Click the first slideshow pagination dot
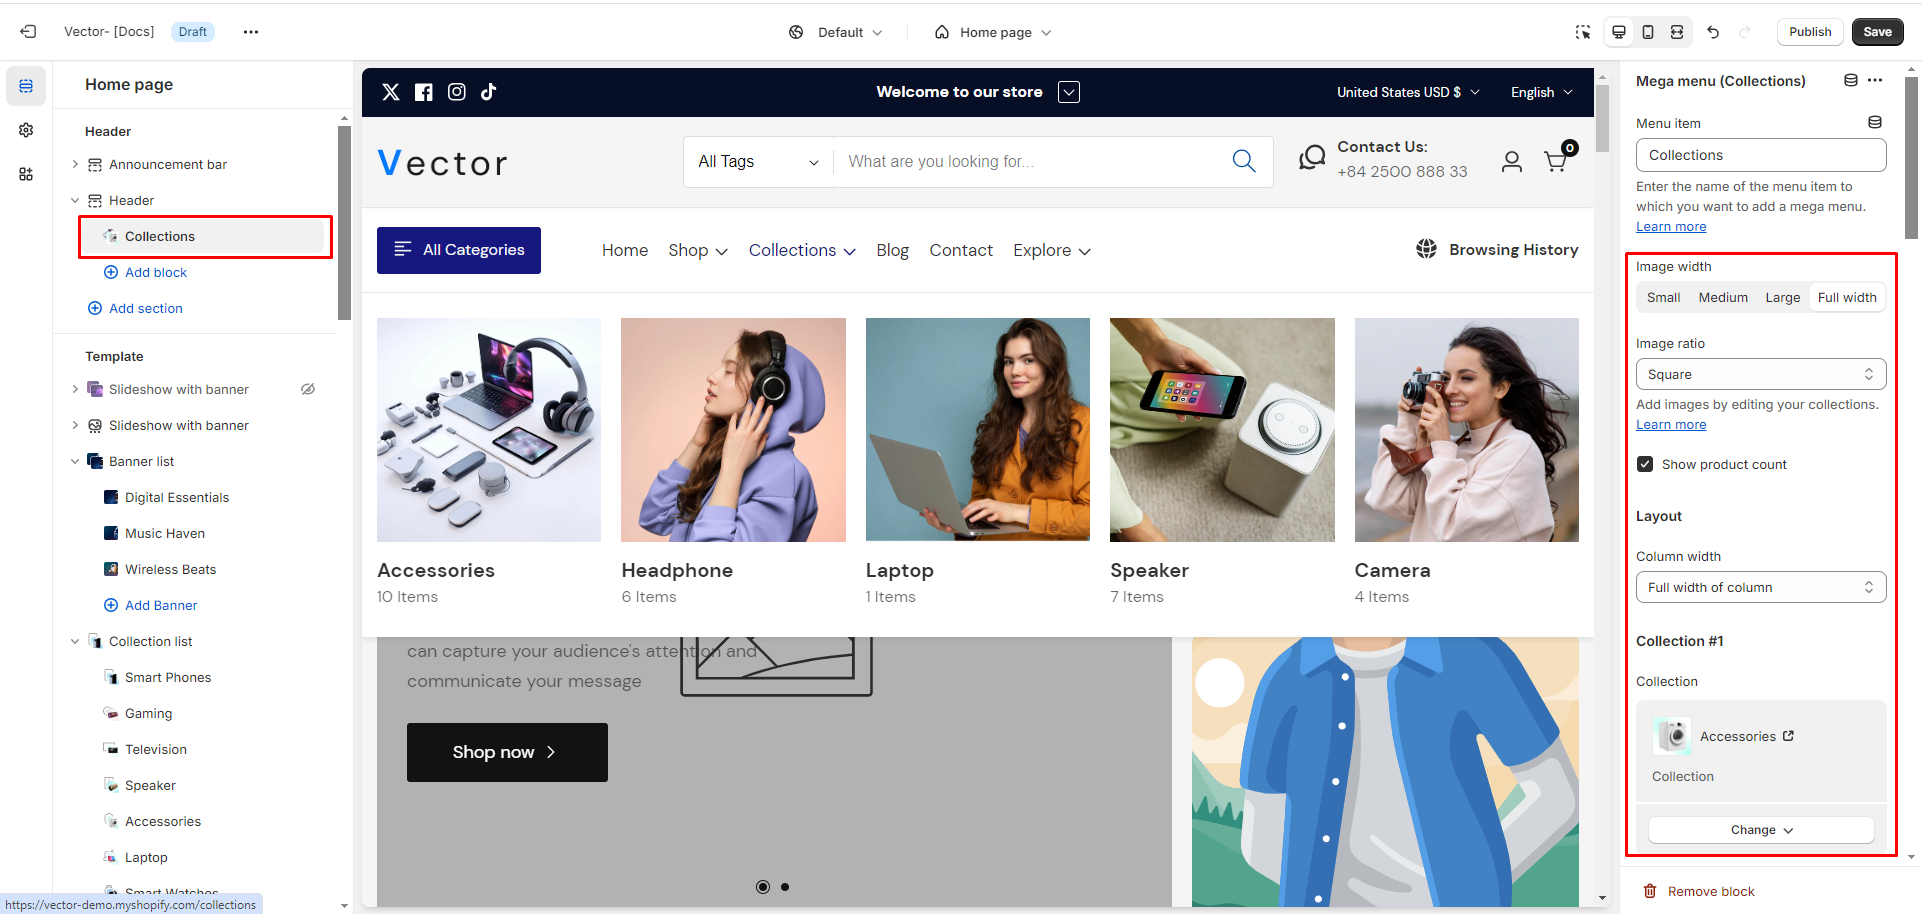This screenshot has height=914, width=1922. point(763,887)
